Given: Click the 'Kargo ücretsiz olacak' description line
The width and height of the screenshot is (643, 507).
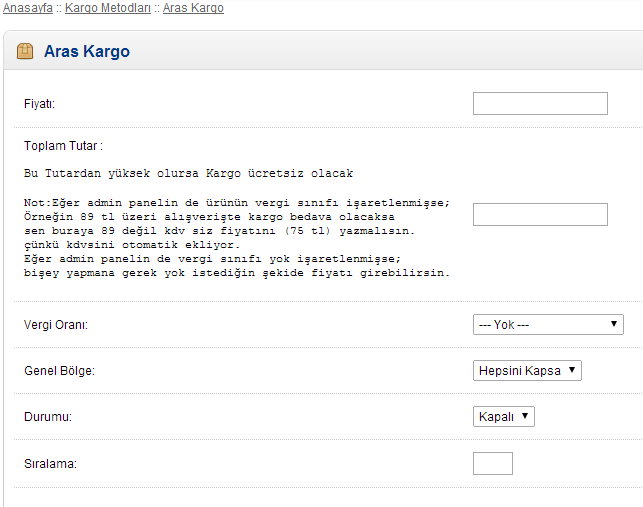Looking at the screenshot, I should [188, 174].
